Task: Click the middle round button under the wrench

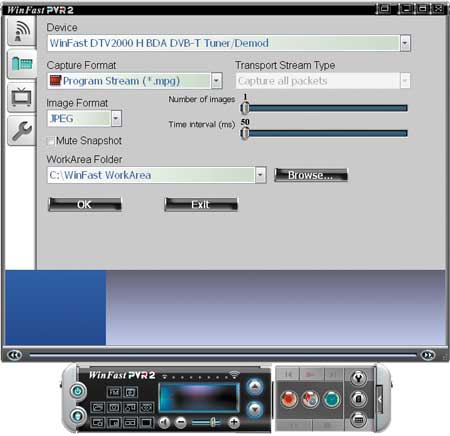Action: (358, 399)
